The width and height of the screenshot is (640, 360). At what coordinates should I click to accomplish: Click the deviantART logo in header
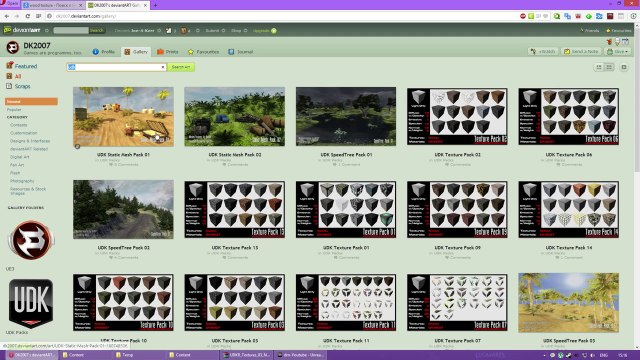pos(22,30)
